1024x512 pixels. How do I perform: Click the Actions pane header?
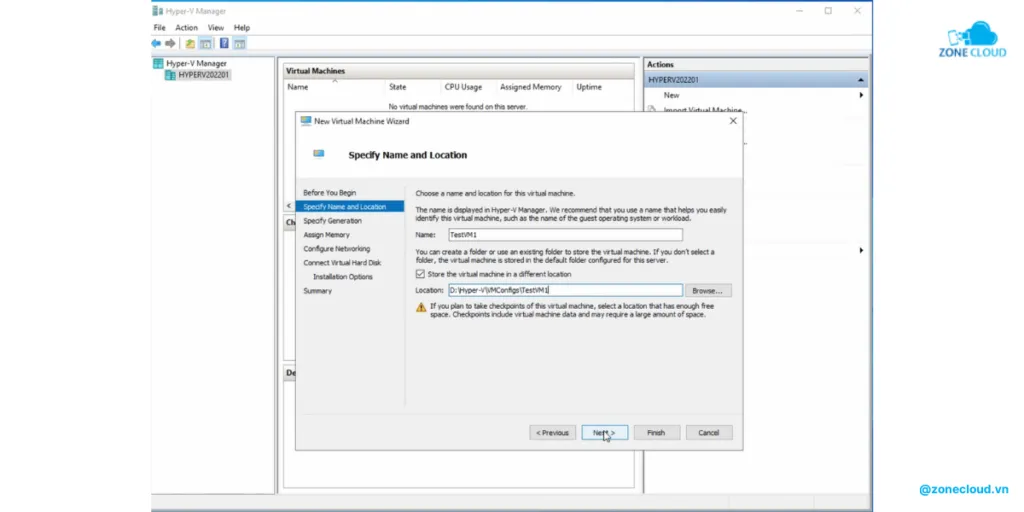click(756, 64)
